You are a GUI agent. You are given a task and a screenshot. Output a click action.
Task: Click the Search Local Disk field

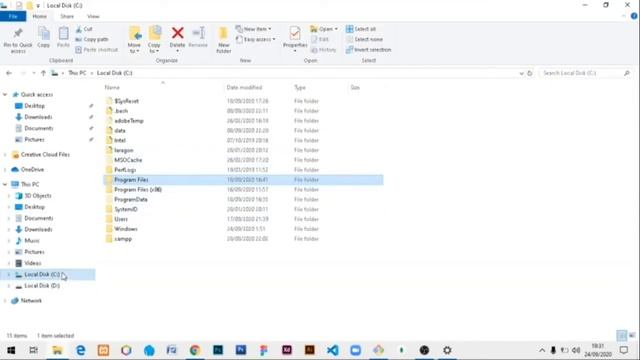[x=586, y=73]
